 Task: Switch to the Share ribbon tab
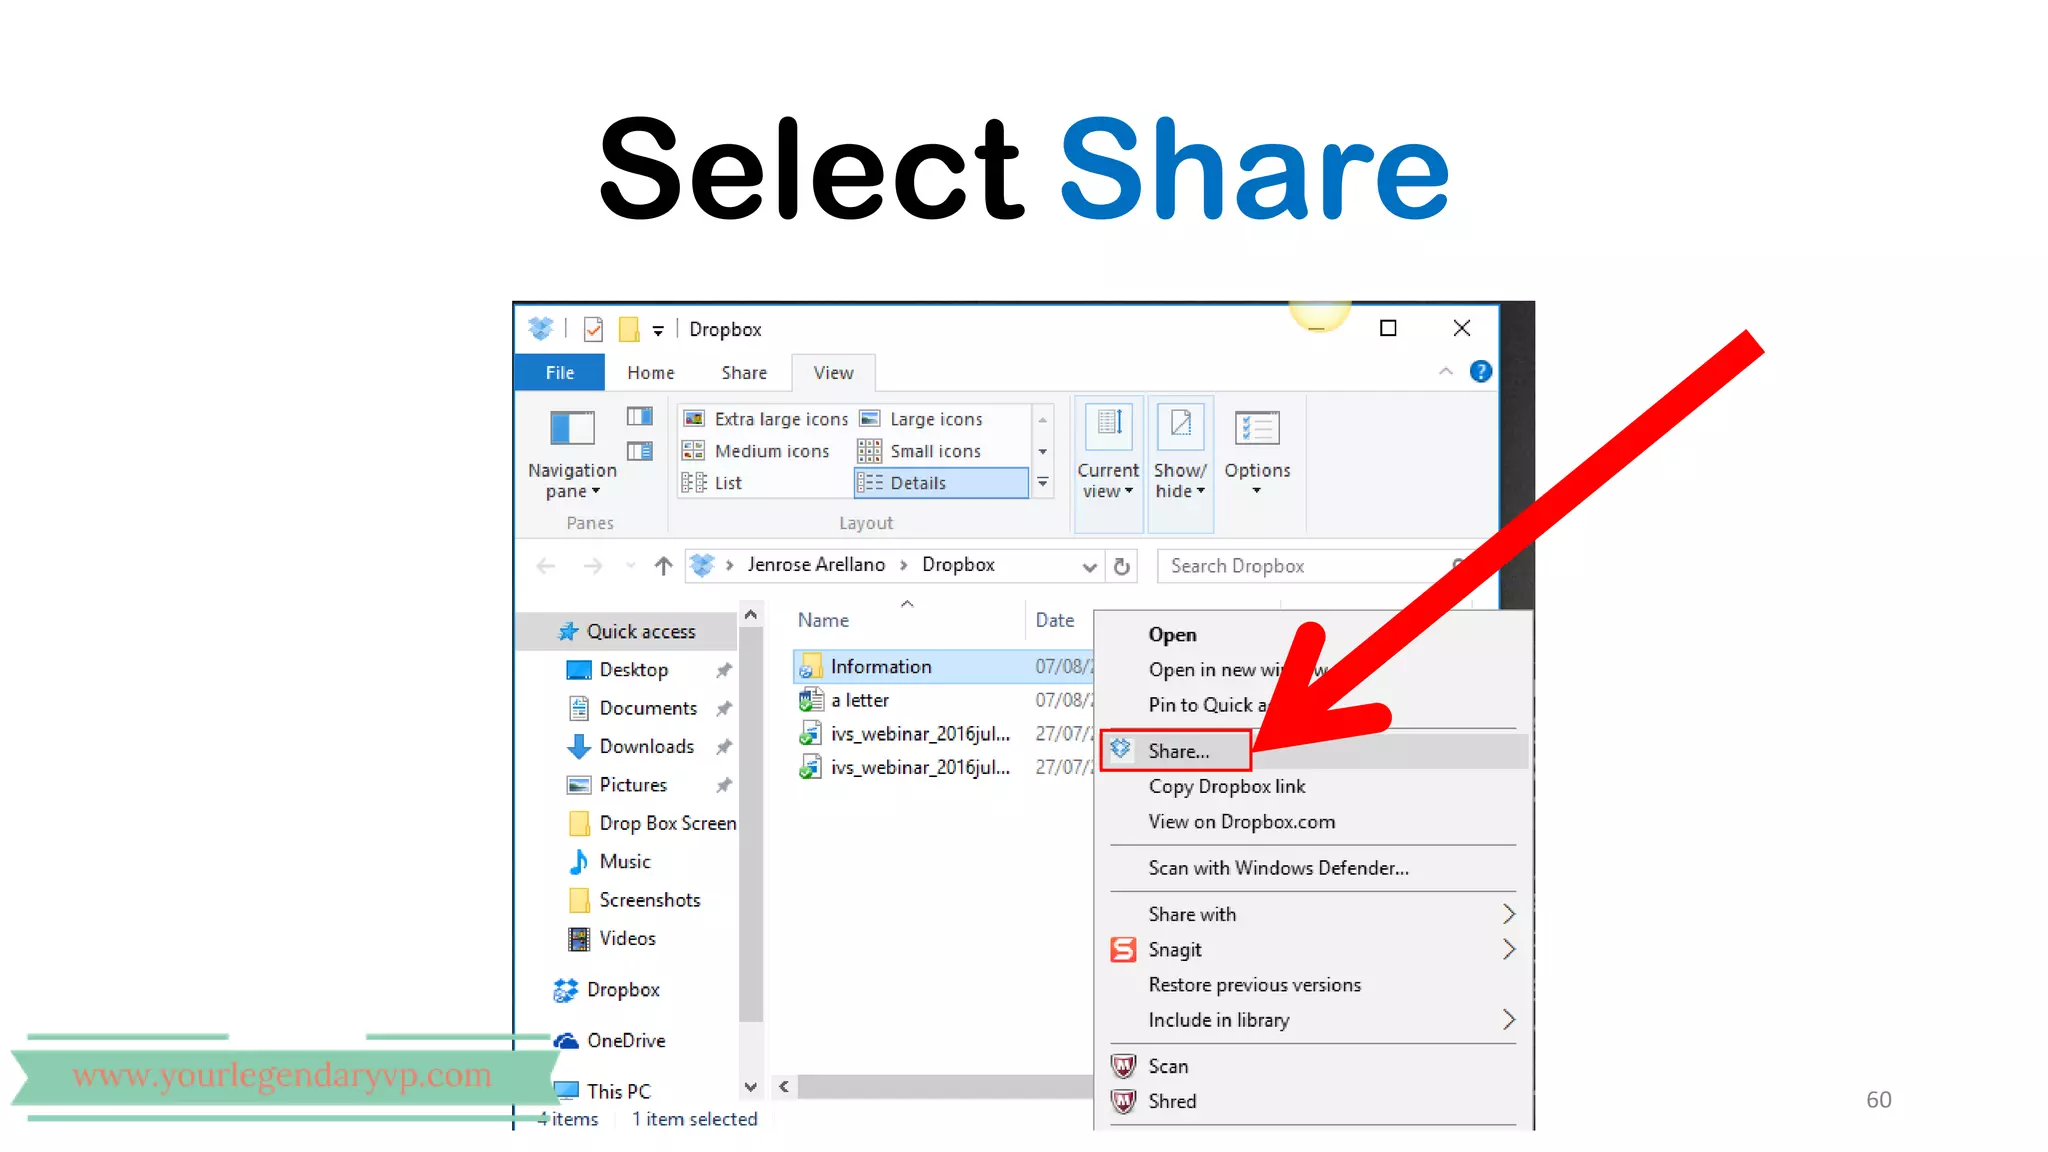point(744,372)
